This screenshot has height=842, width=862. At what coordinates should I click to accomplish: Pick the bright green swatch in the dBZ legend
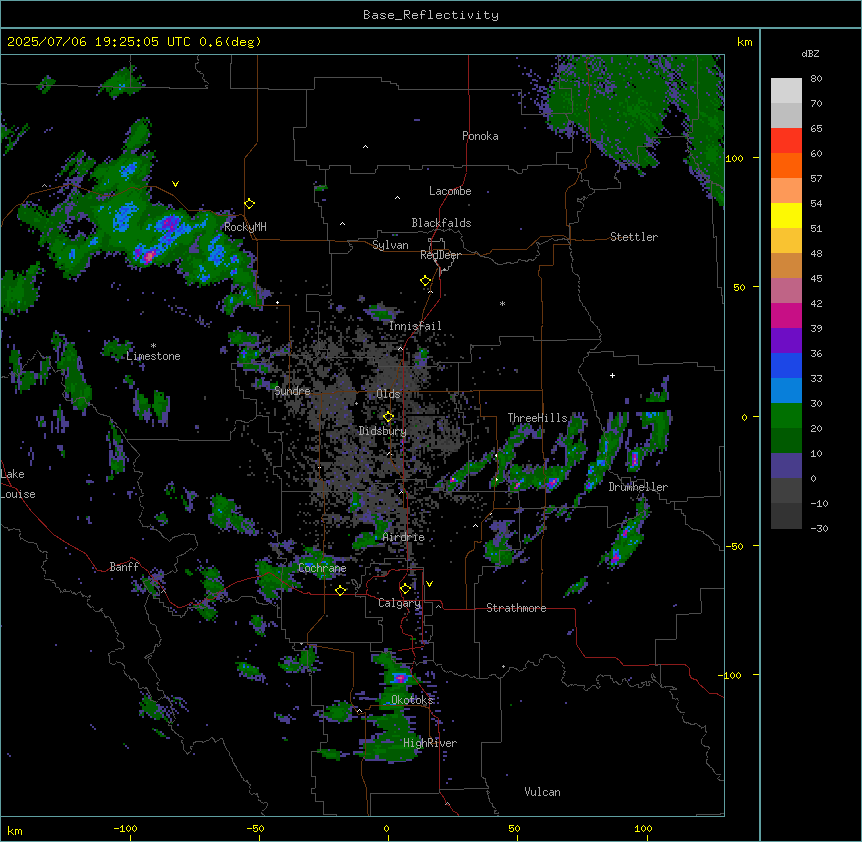click(x=786, y=416)
